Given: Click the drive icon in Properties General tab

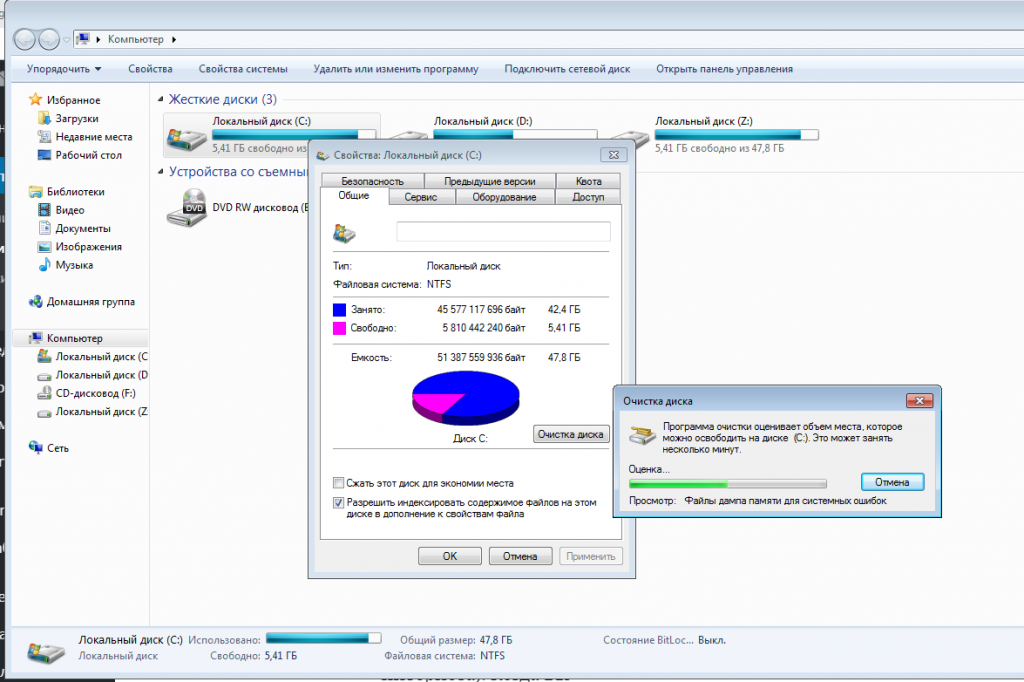Looking at the screenshot, I should 344,233.
